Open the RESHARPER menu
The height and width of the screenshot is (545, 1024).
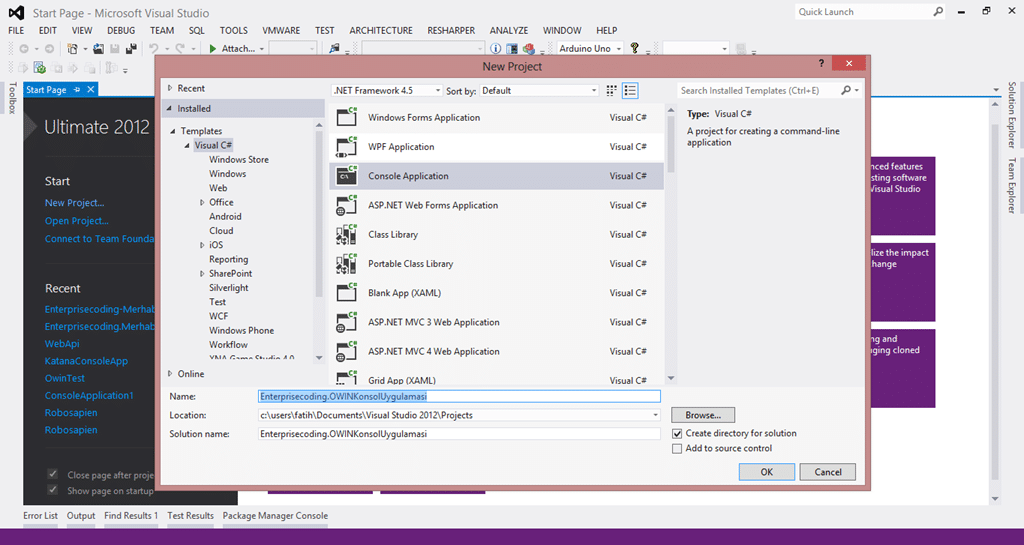point(451,30)
